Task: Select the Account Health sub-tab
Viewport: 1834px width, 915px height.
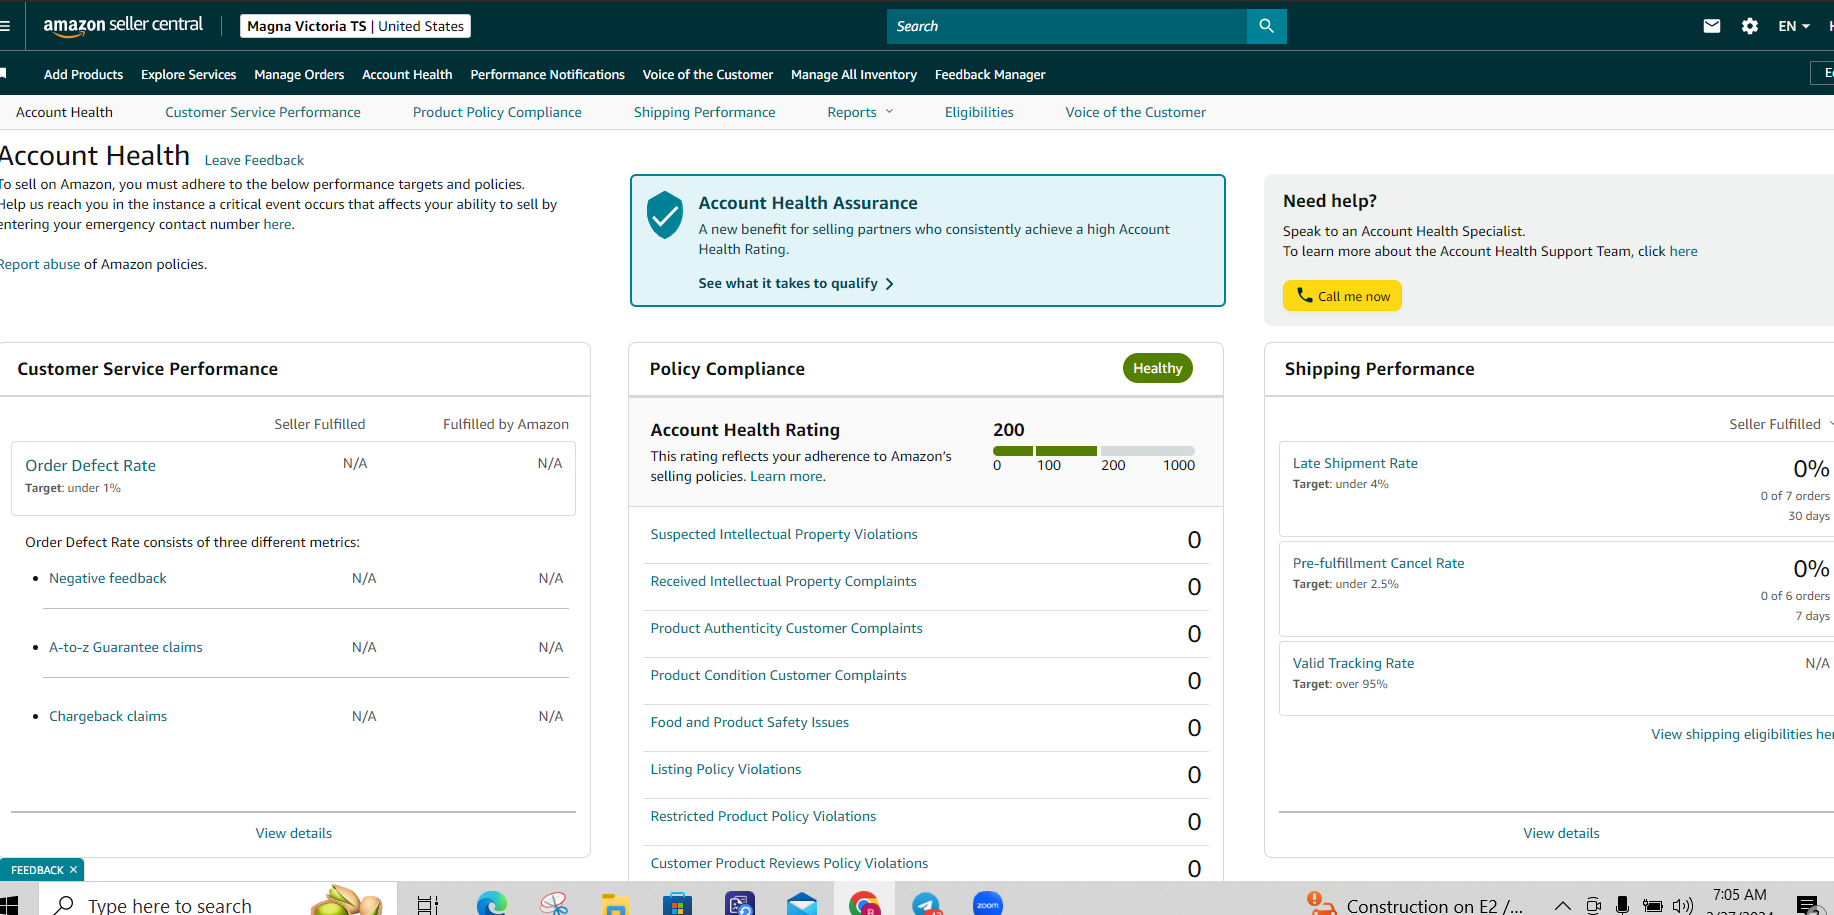Action: coord(64,112)
